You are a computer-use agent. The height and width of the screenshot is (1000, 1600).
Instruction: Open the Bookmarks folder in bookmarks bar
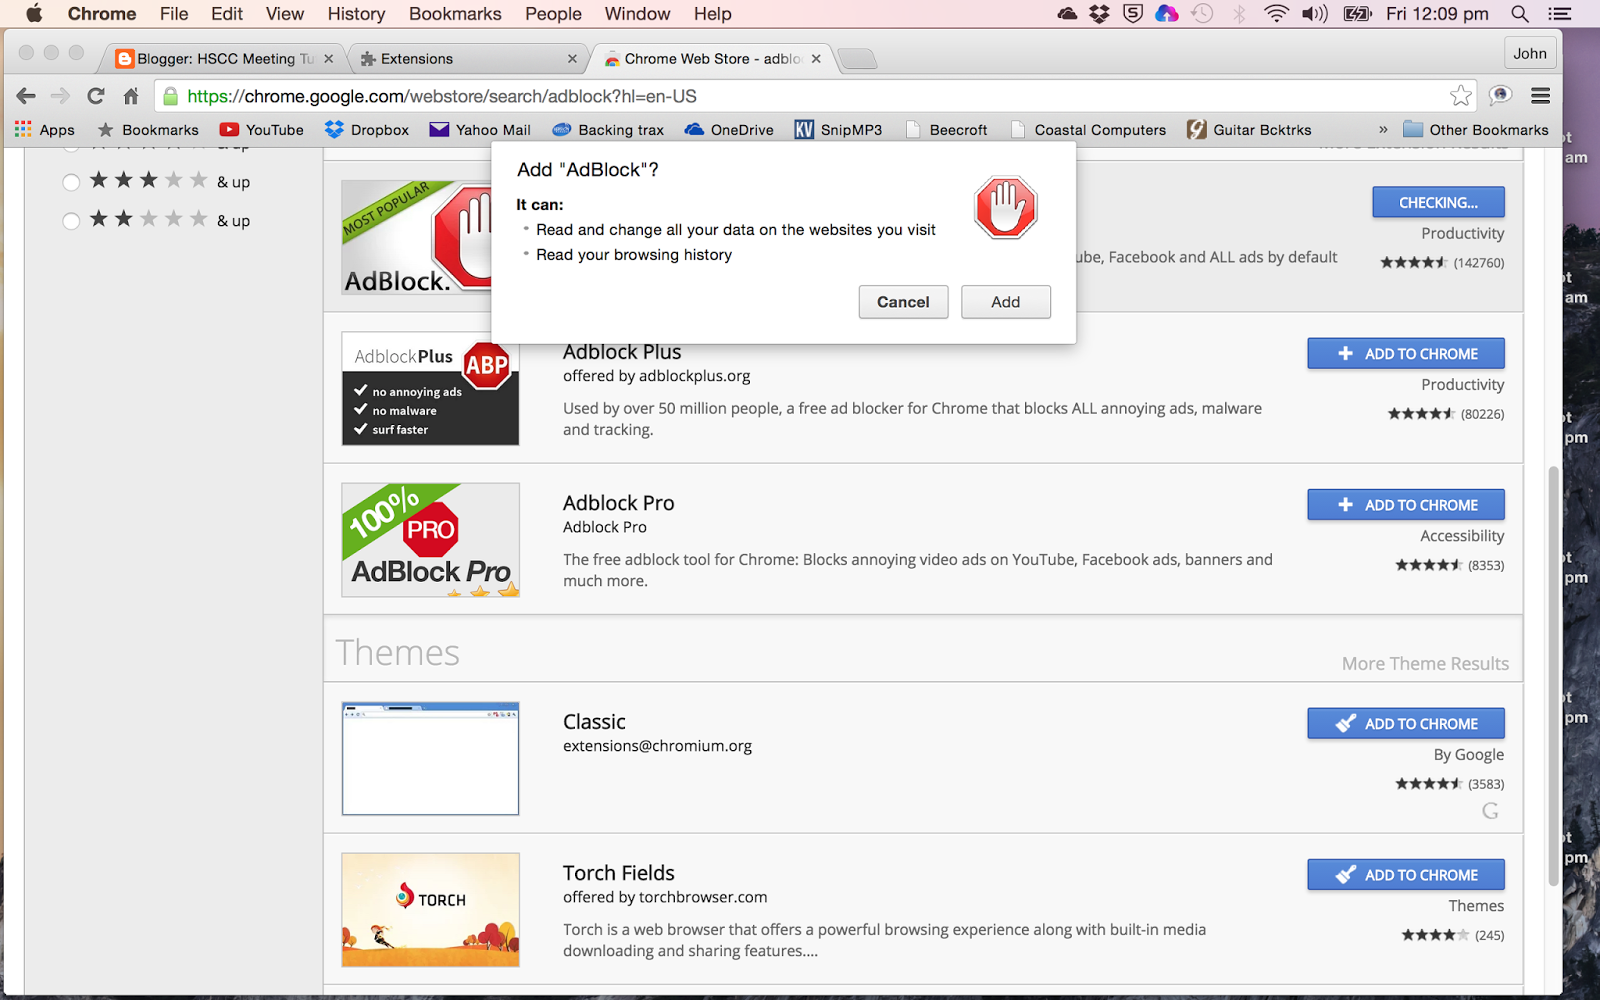click(x=148, y=130)
